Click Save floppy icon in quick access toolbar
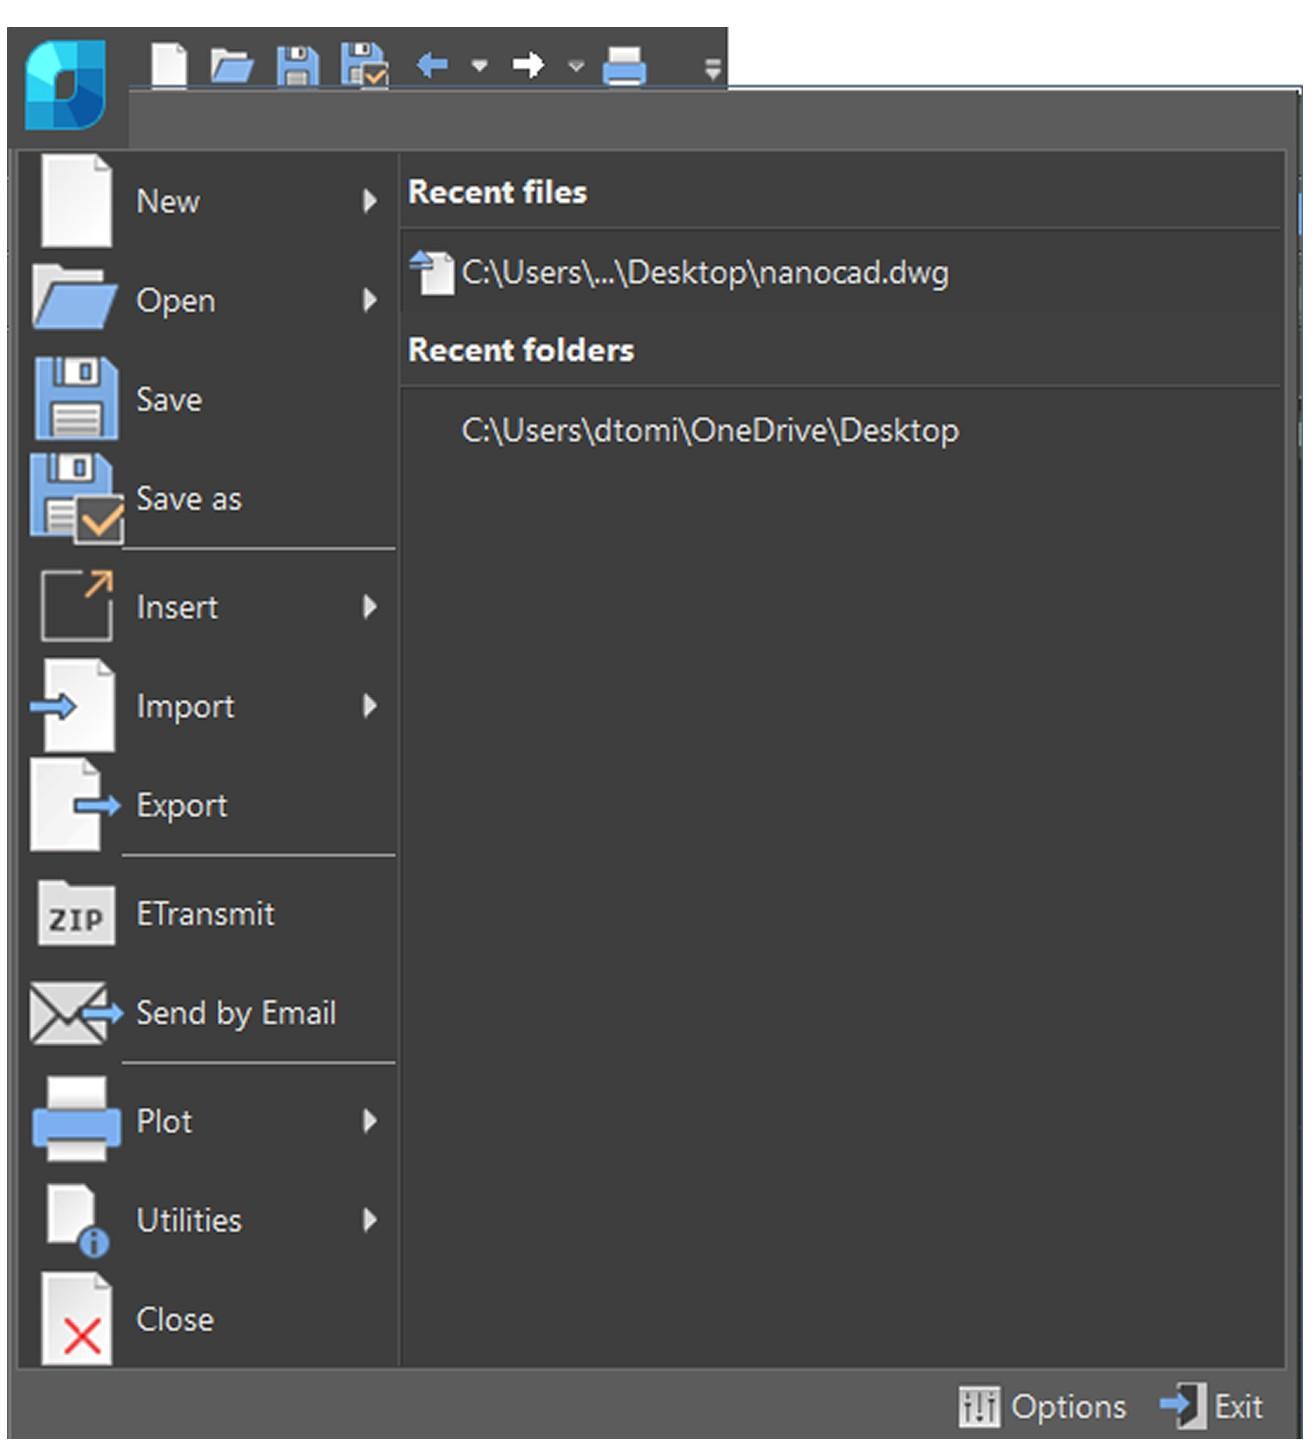Viewport: 1313px width, 1443px height. pyautogui.click(x=297, y=66)
